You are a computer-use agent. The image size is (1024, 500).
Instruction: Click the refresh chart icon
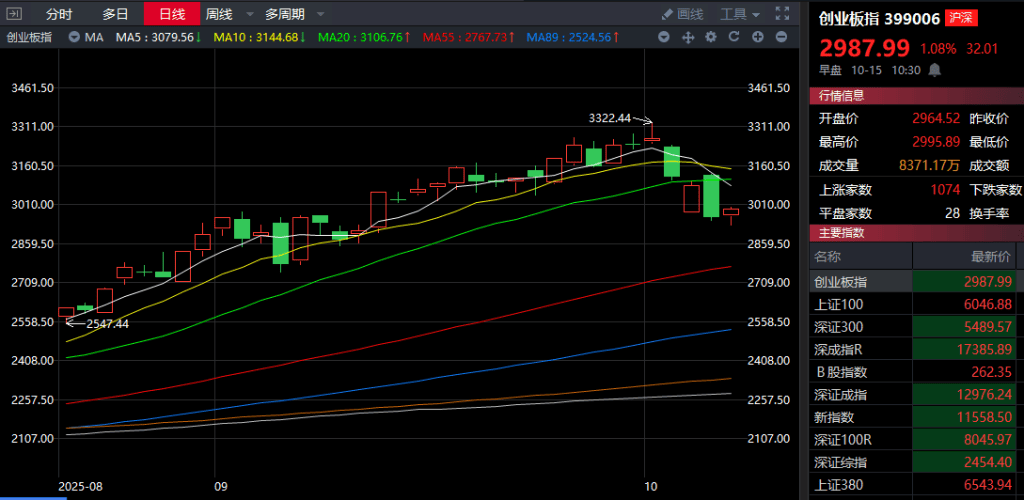[x=733, y=37]
